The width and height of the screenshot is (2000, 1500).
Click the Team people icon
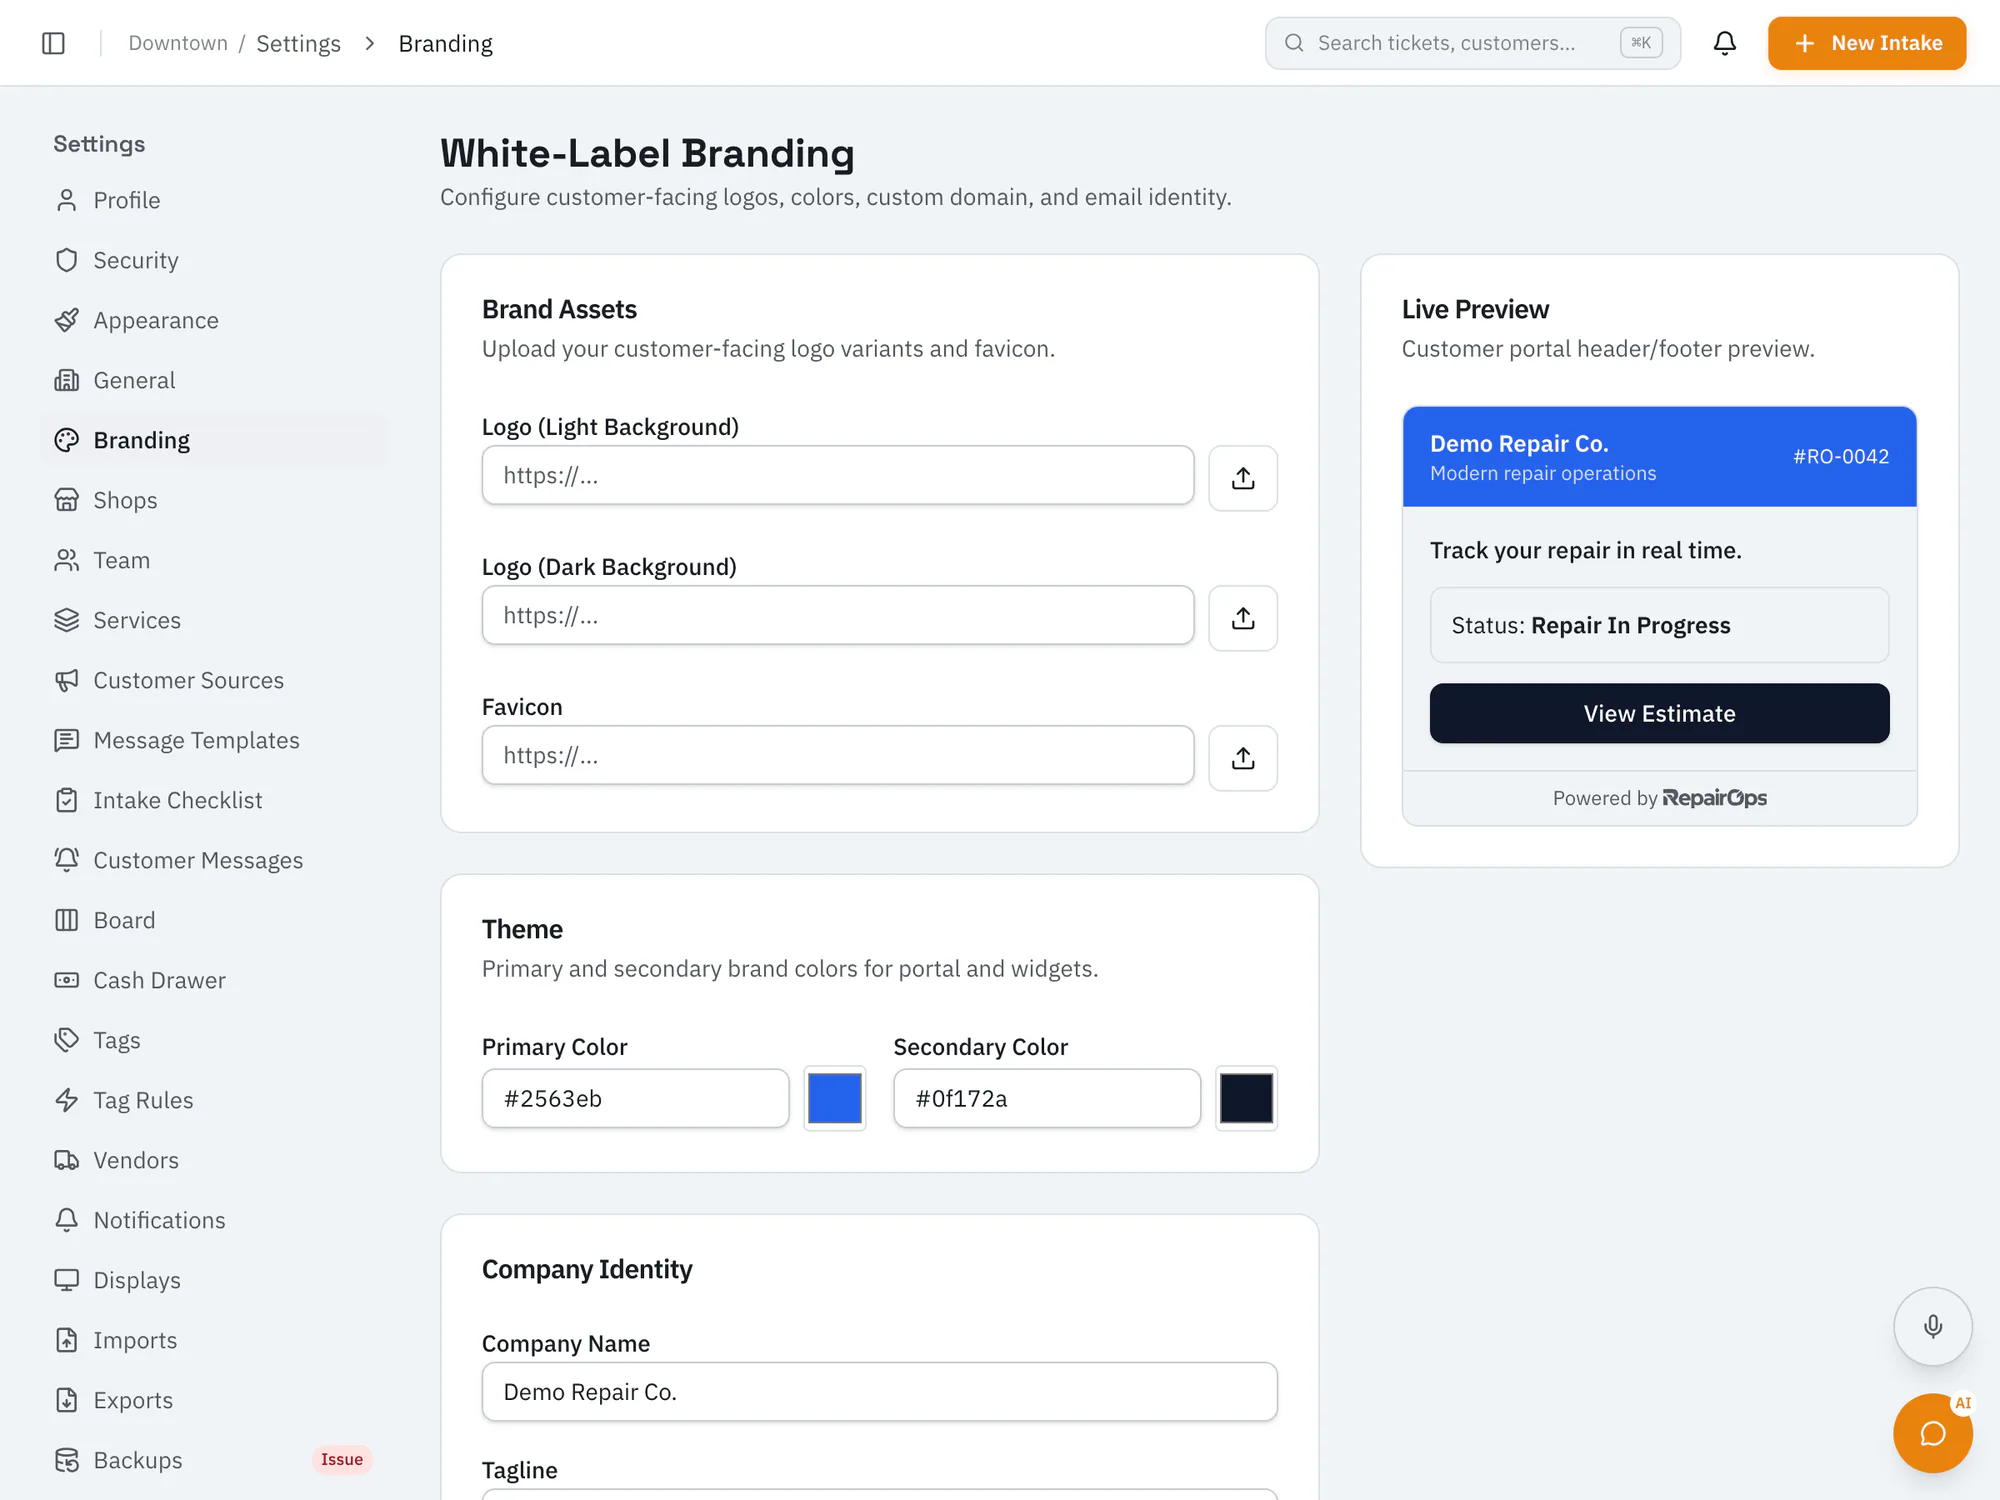67,560
